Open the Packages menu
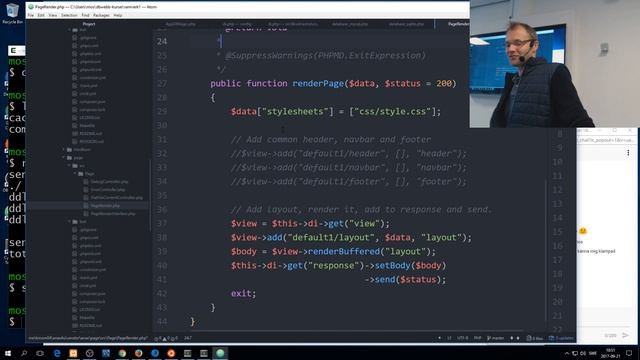This screenshot has width=640, height=360. [101, 15]
